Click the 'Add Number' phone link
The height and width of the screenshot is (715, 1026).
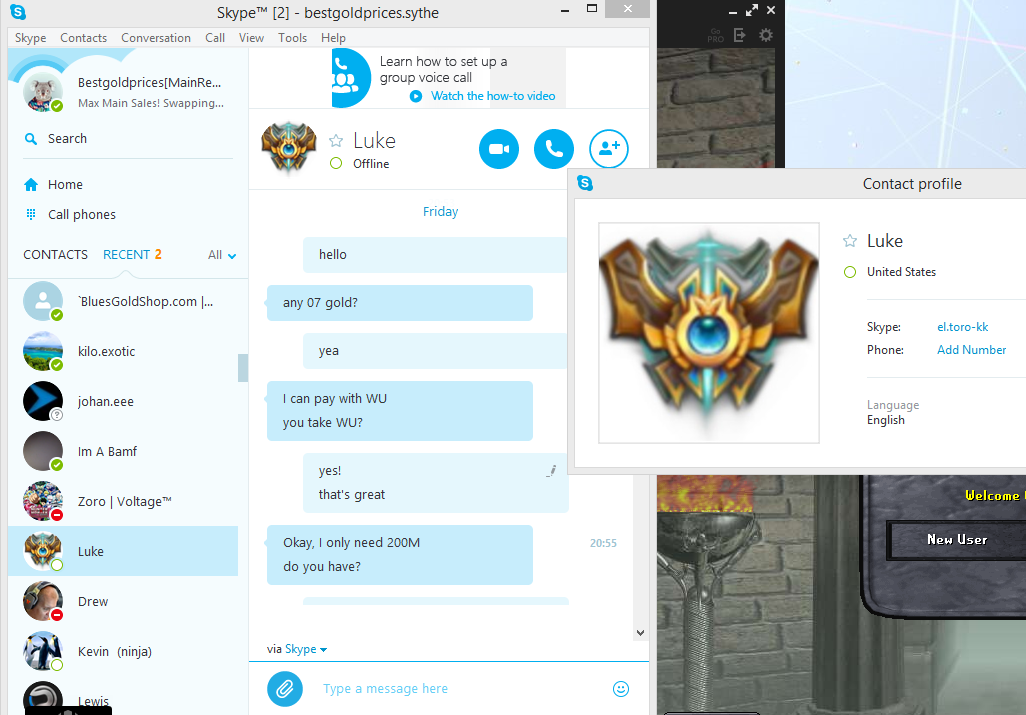(x=971, y=350)
